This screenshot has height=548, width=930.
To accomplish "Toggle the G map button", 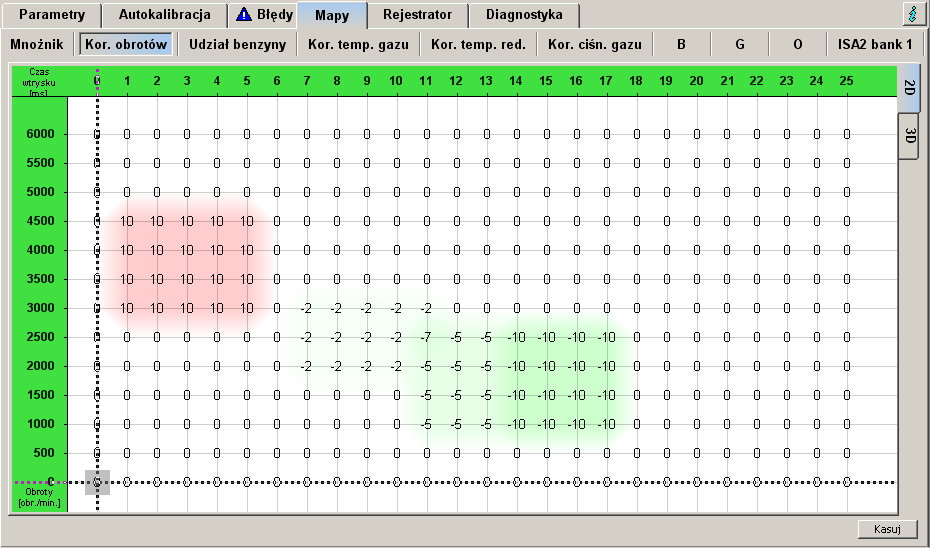I will pos(740,44).
